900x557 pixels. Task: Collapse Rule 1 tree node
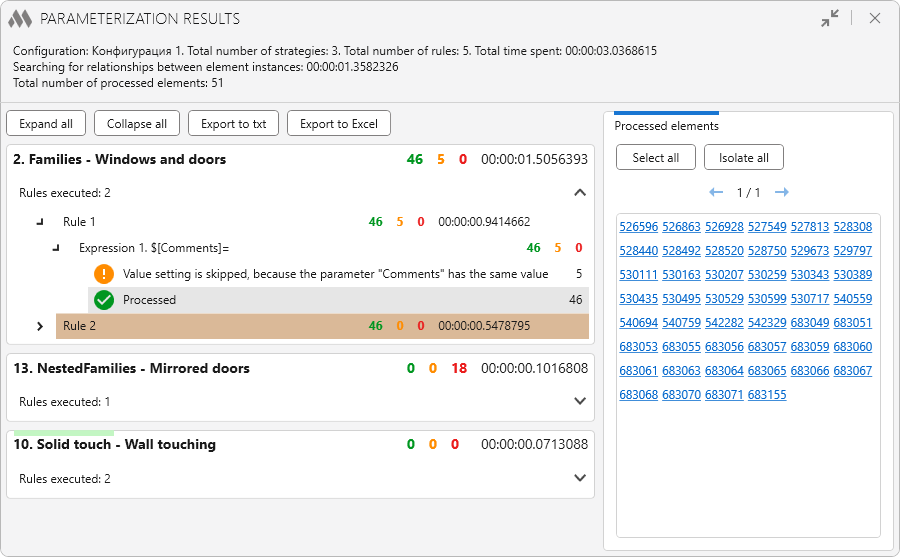[x=40, y=222]
